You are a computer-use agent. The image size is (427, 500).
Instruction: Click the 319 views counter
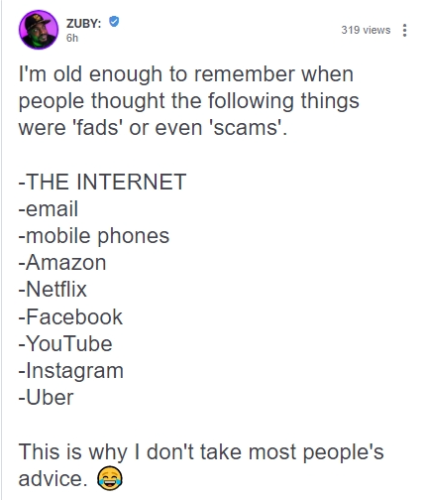pos(366,30)
